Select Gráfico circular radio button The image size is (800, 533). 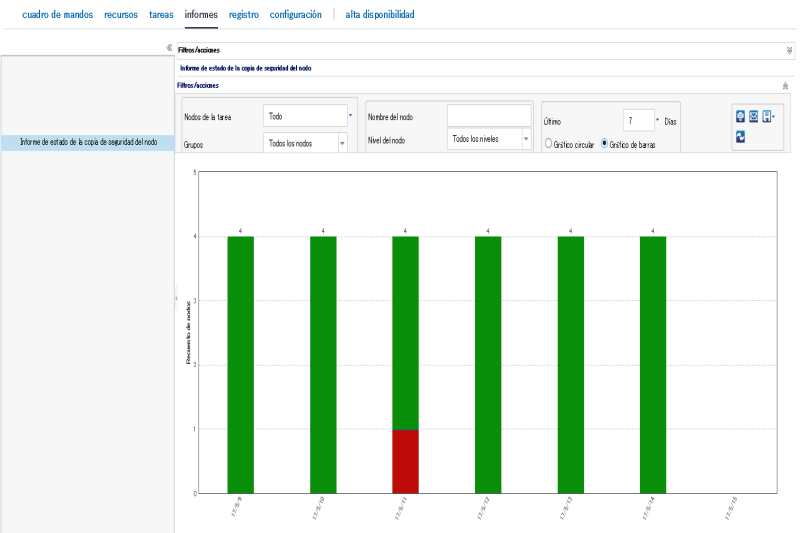click(x=548, y=143)
